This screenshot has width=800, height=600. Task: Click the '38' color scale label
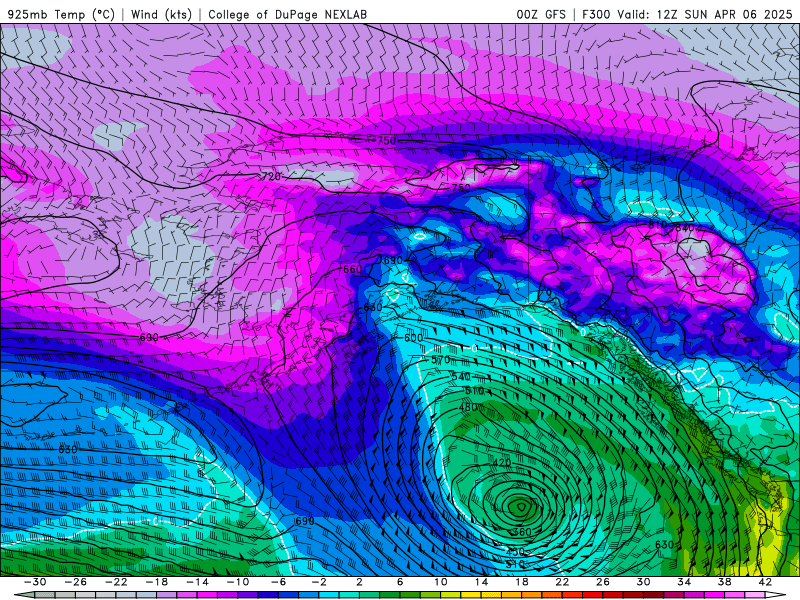pos(724,582)
